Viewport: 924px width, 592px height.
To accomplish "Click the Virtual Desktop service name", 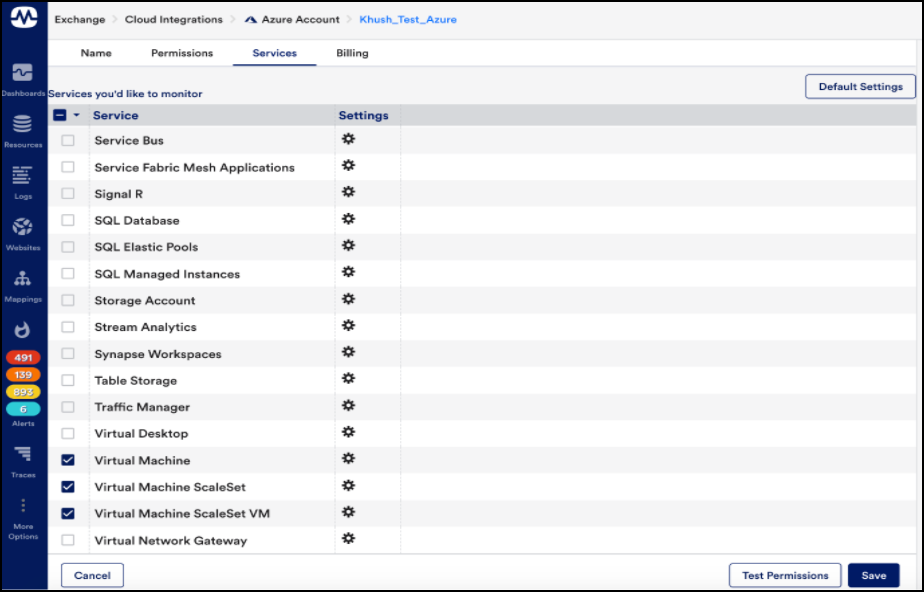I will 141,434.
